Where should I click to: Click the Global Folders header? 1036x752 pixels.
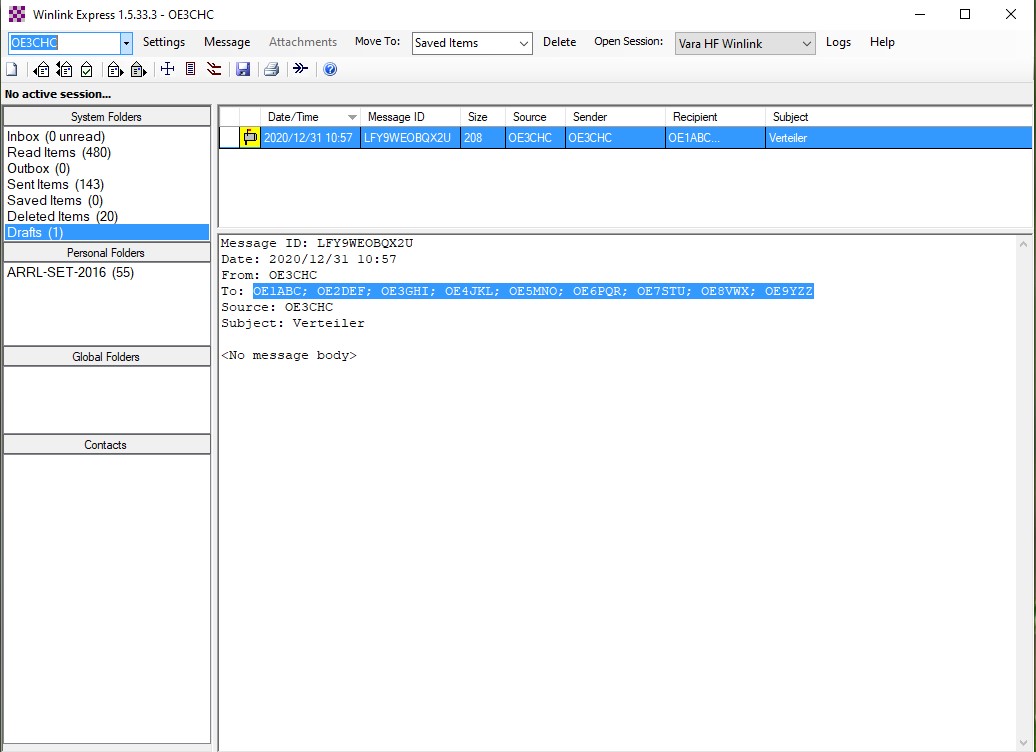pyautogui.click(x=106, y=357)
